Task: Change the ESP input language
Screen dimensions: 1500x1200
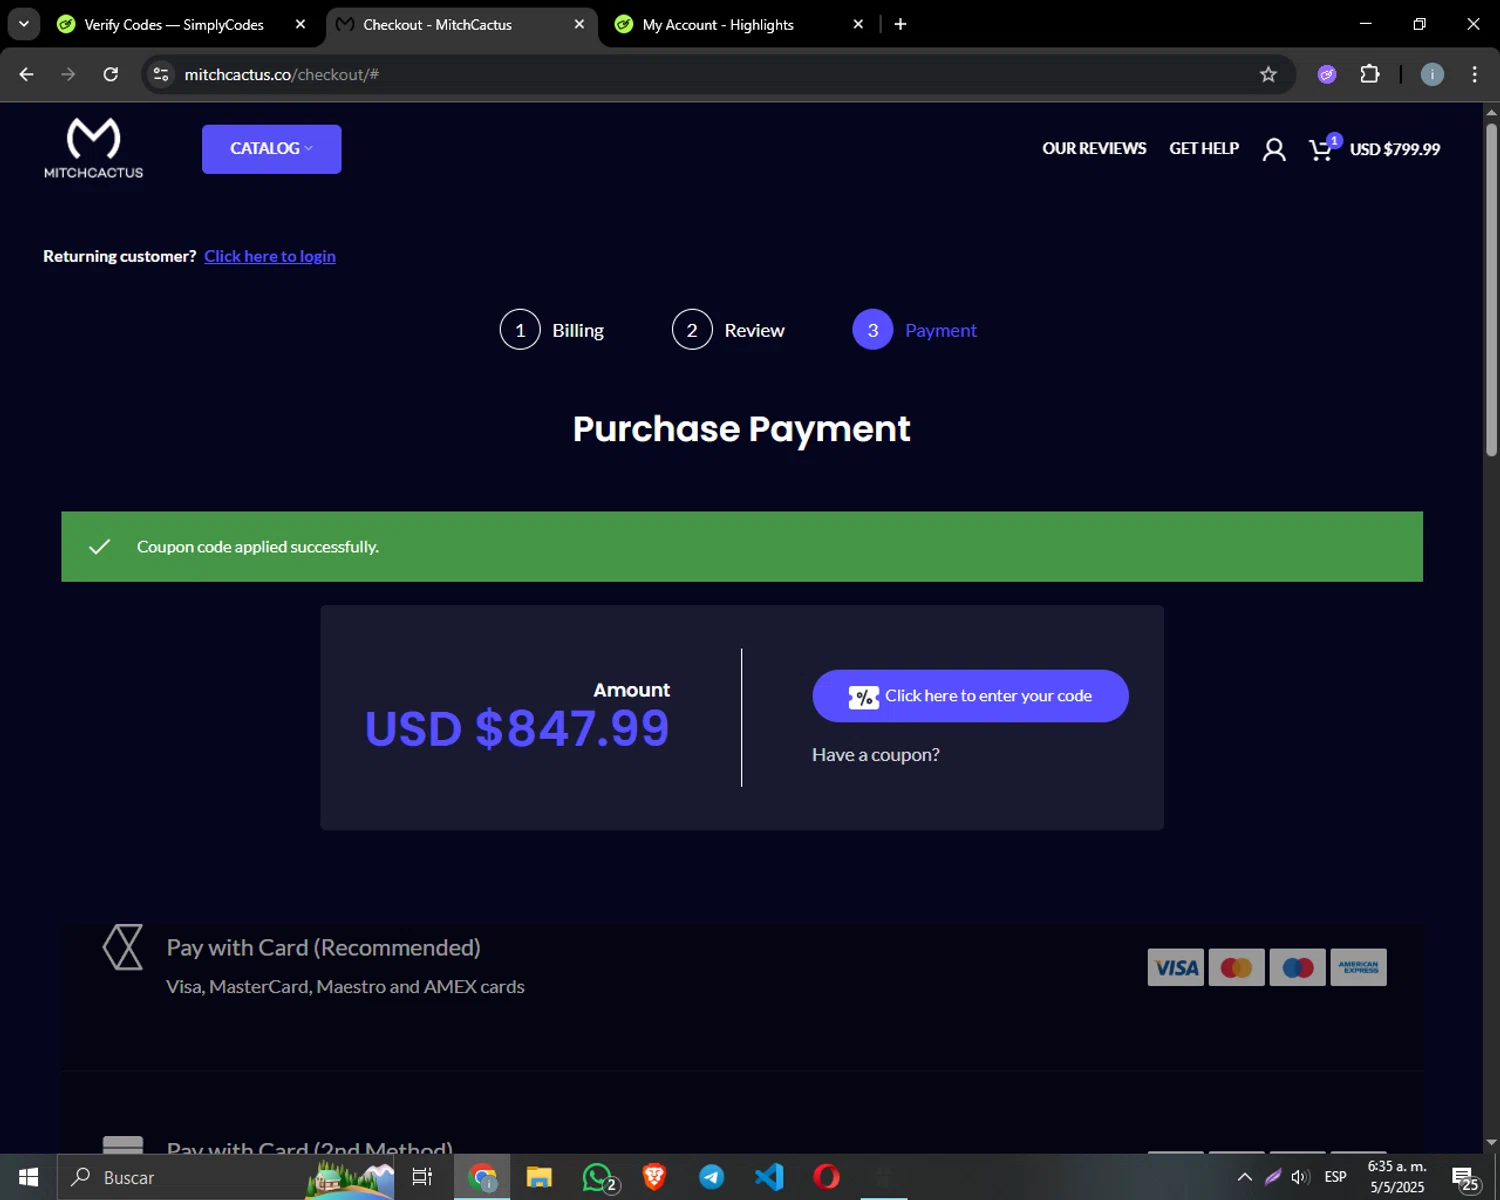Action: point(1335,1177)
